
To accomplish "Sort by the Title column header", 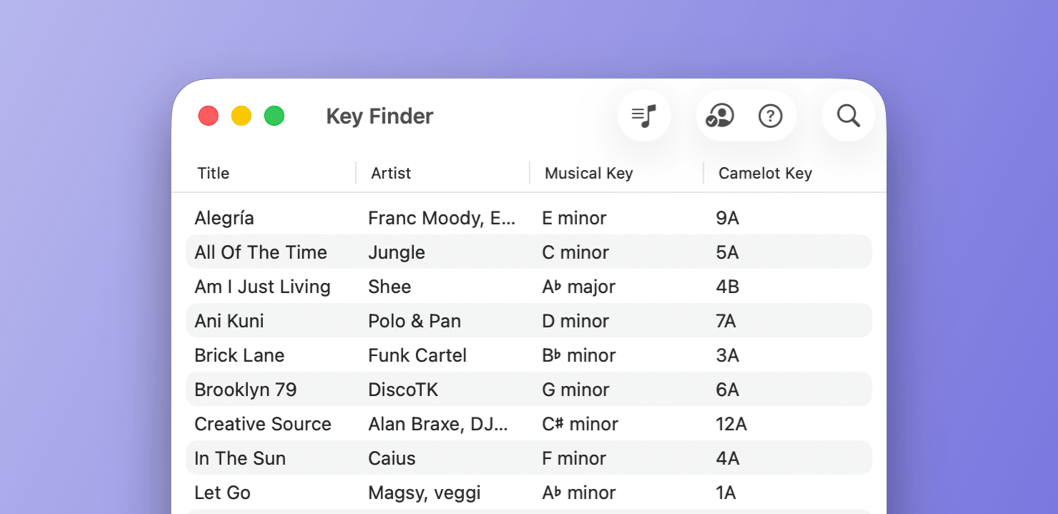I will pyautogui.click(x=213, y=173).
